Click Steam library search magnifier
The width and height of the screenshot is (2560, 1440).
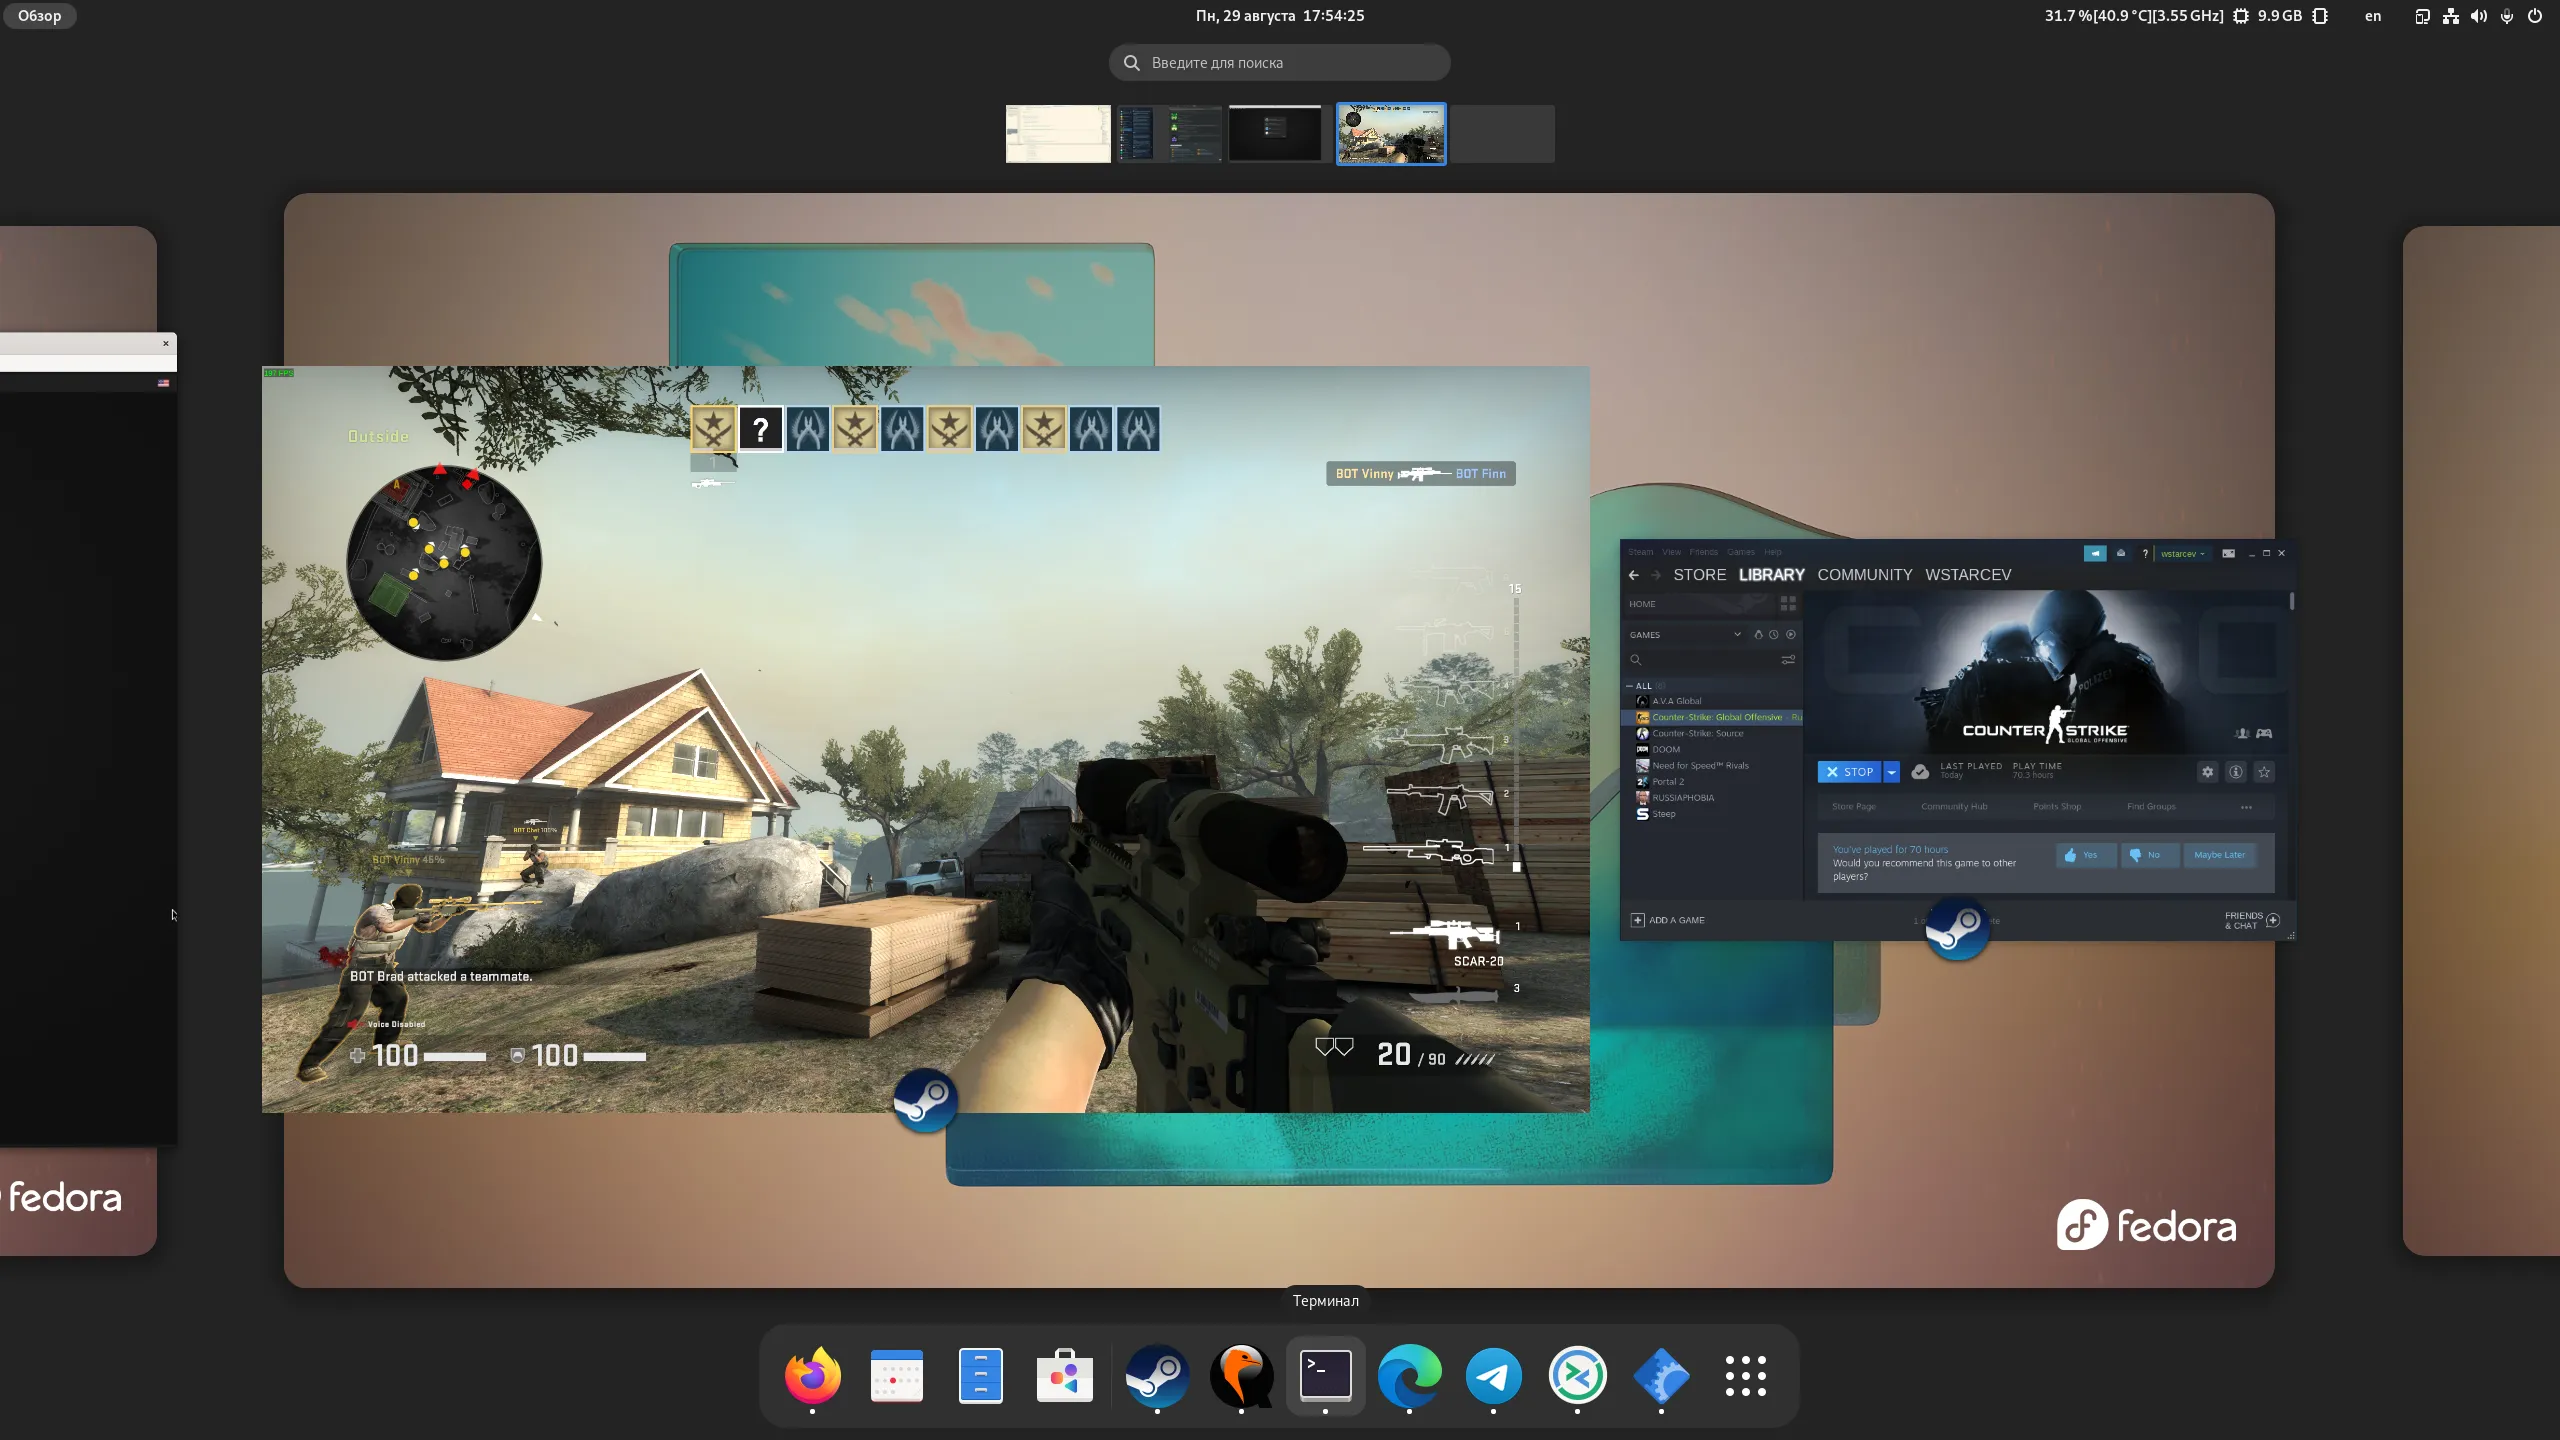pos(1636,660)
